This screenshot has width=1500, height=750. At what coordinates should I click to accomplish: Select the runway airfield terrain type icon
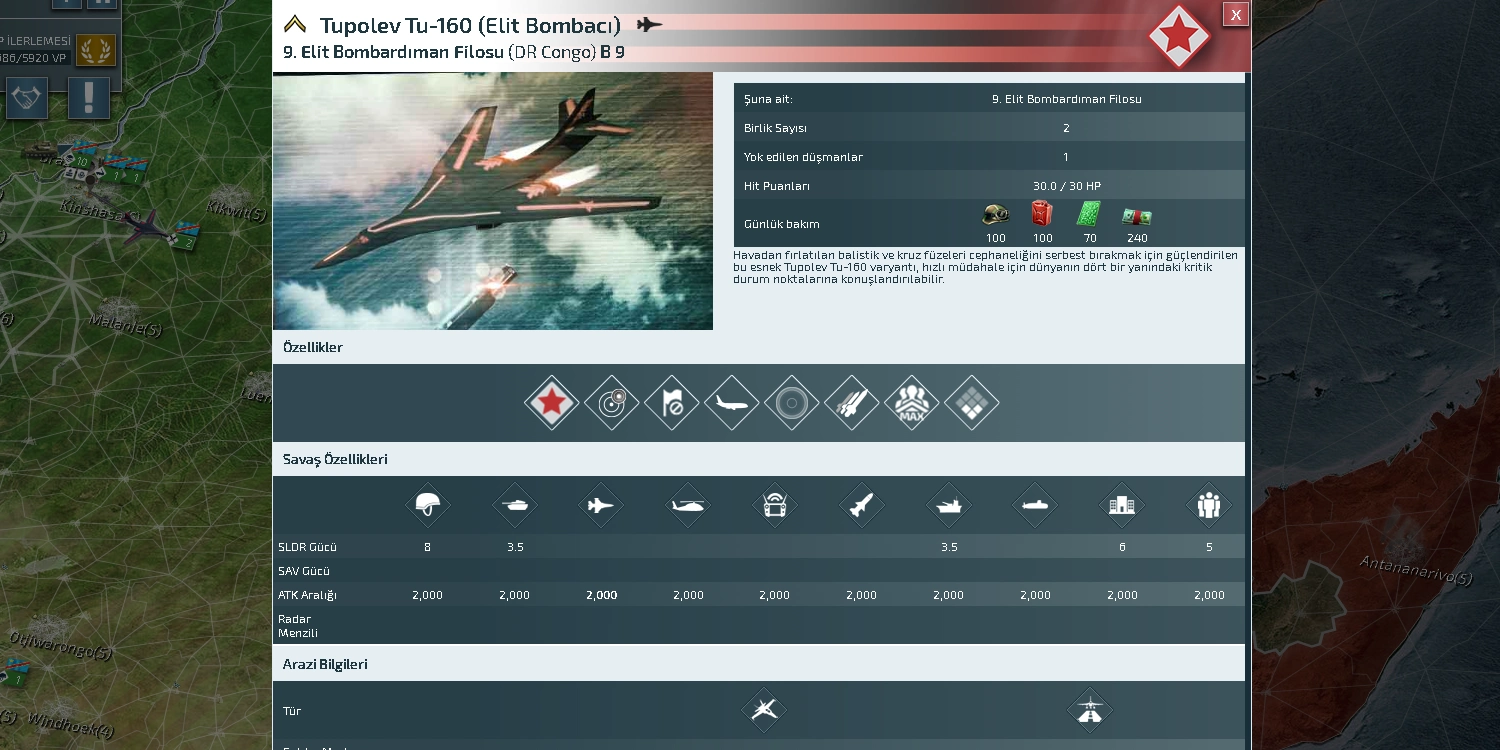coord(1089,711)
